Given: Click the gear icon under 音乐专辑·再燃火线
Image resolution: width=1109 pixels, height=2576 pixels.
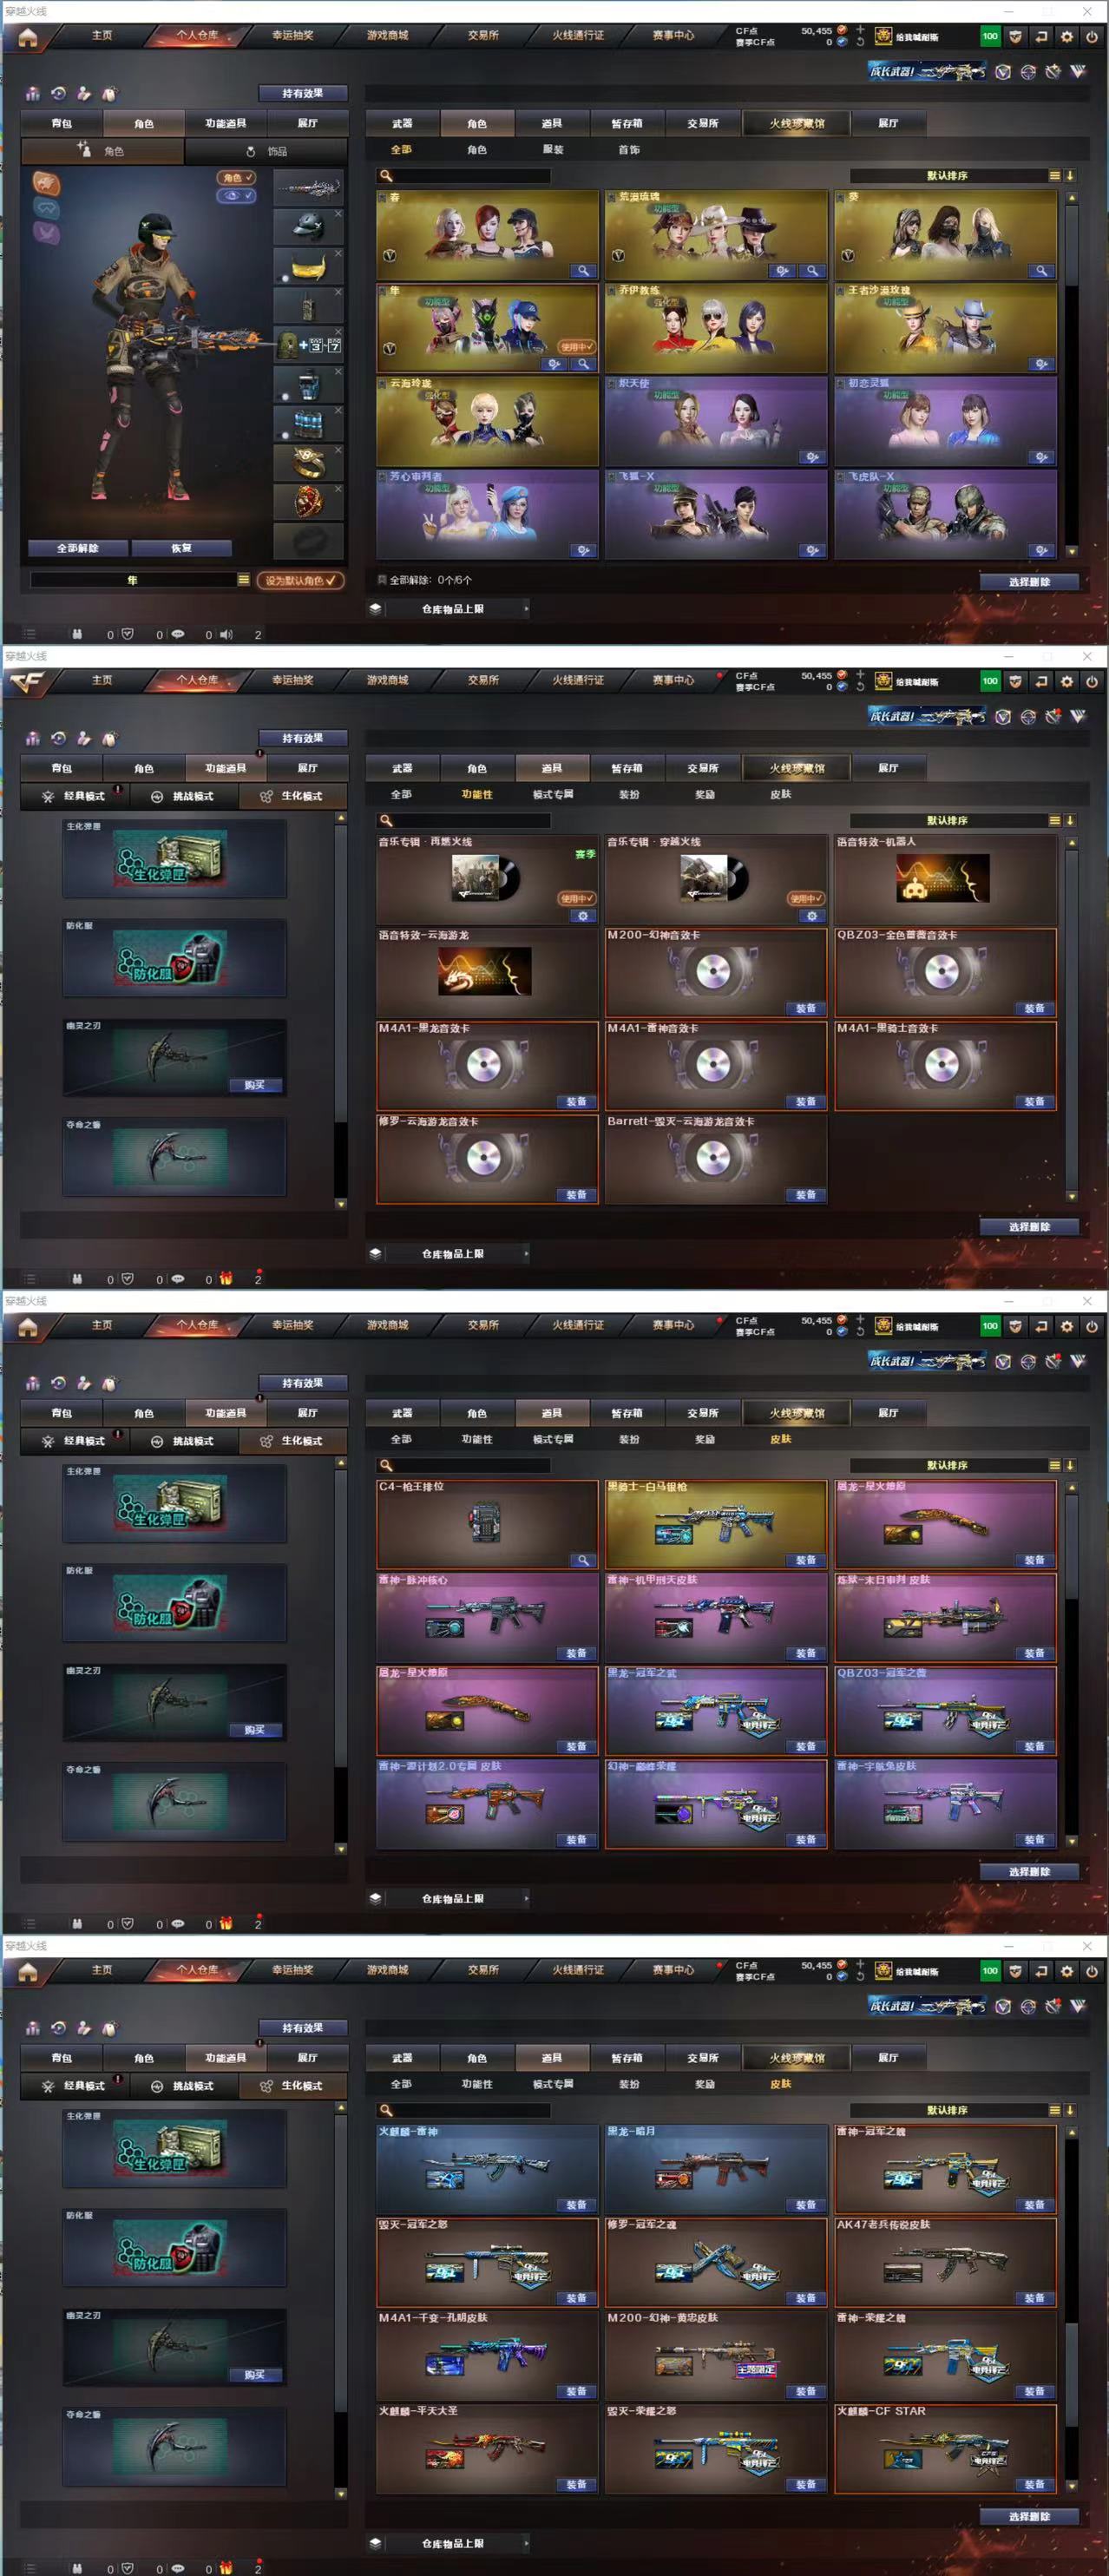Looking at the screenshot, I should point(583,915).
